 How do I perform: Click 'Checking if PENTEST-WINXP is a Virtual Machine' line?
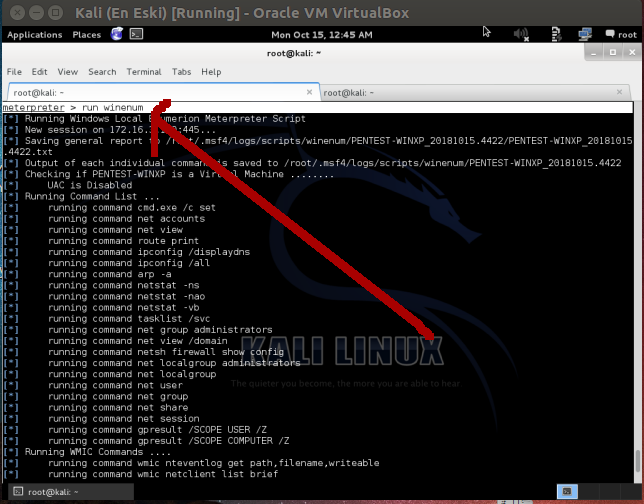click(179, 174)
